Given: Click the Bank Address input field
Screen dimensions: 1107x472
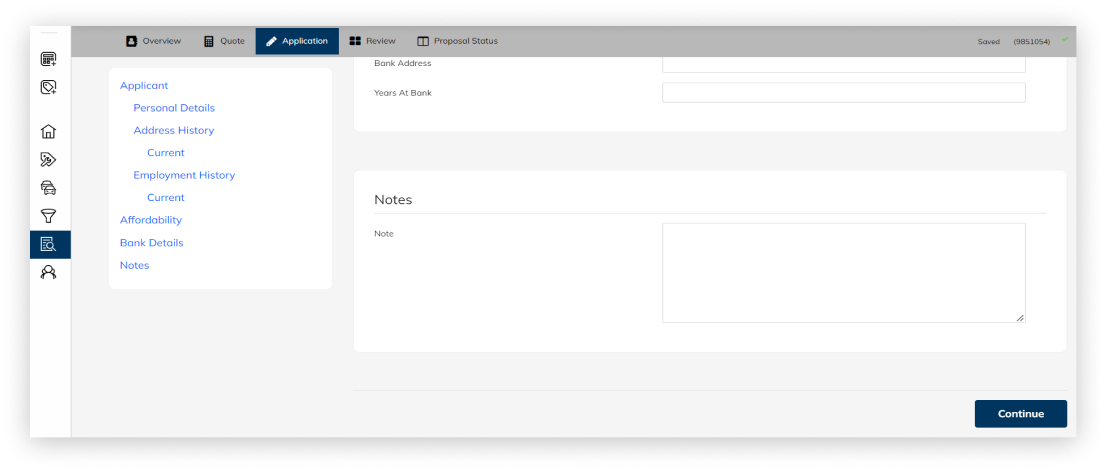Looking at the screenshot, I should [x=844, y=64].
